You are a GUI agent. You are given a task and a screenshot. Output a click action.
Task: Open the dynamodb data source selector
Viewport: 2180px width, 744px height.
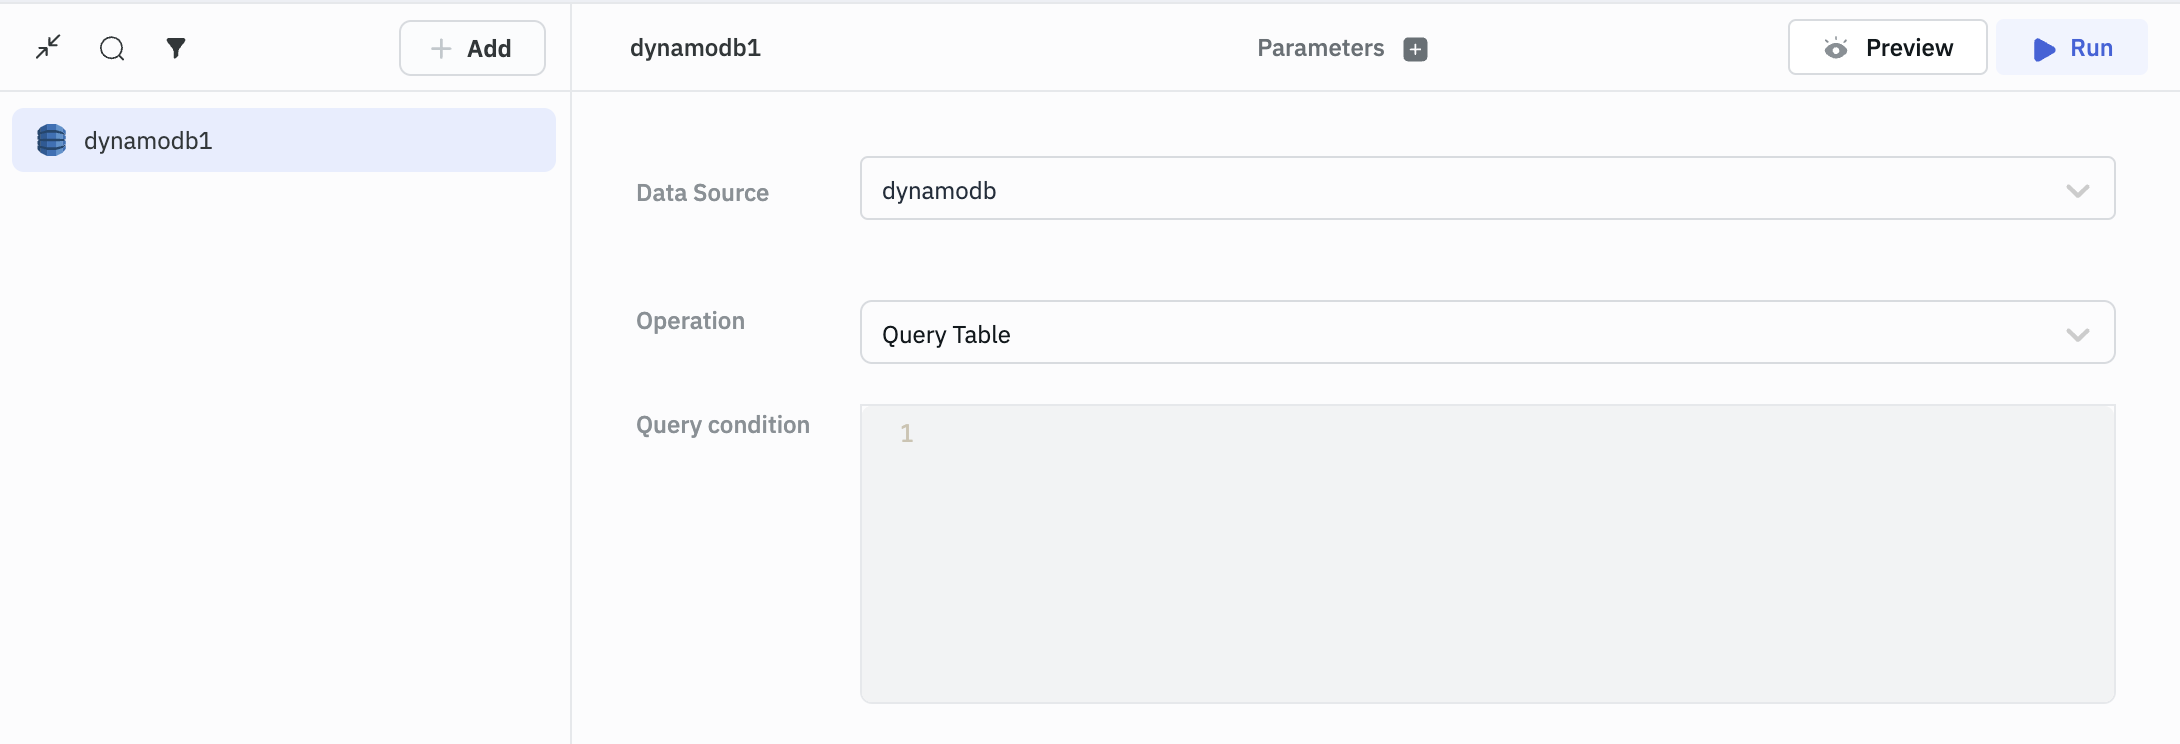point(1460,189)
